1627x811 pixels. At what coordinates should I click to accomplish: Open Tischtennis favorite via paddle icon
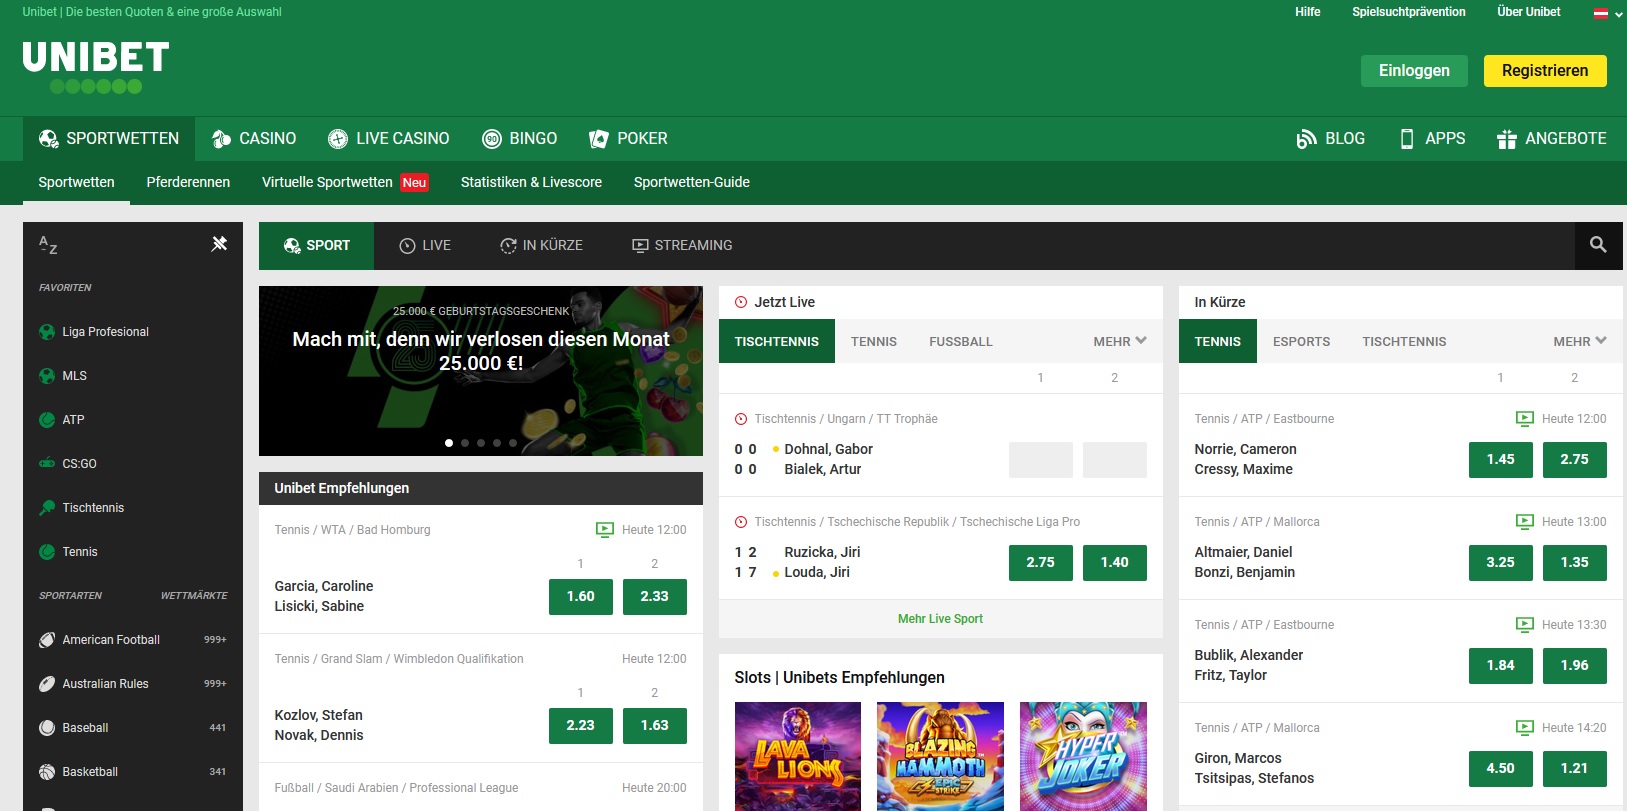(x=47, y=508)
